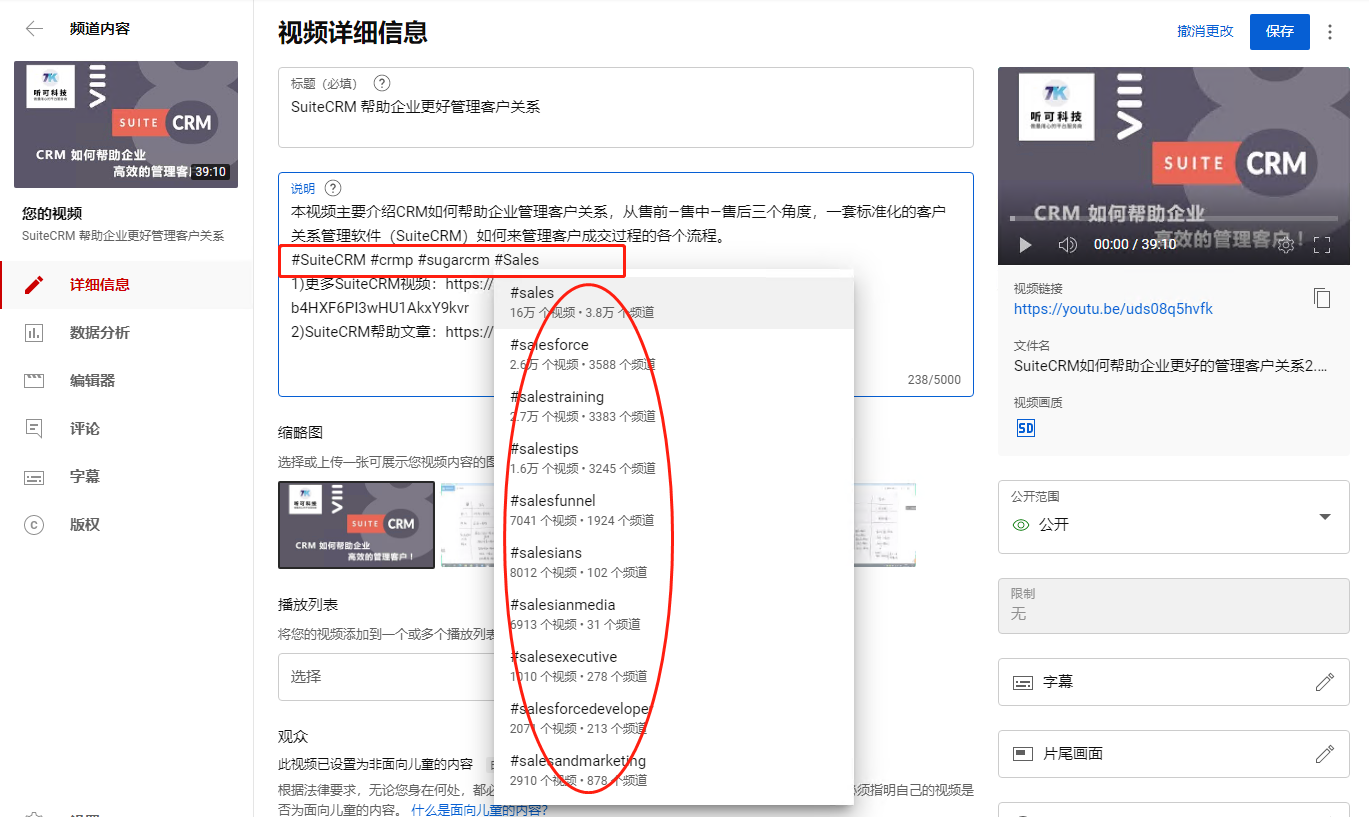Open the 什么是面向儿童的内容 link

tap(479, 810)
